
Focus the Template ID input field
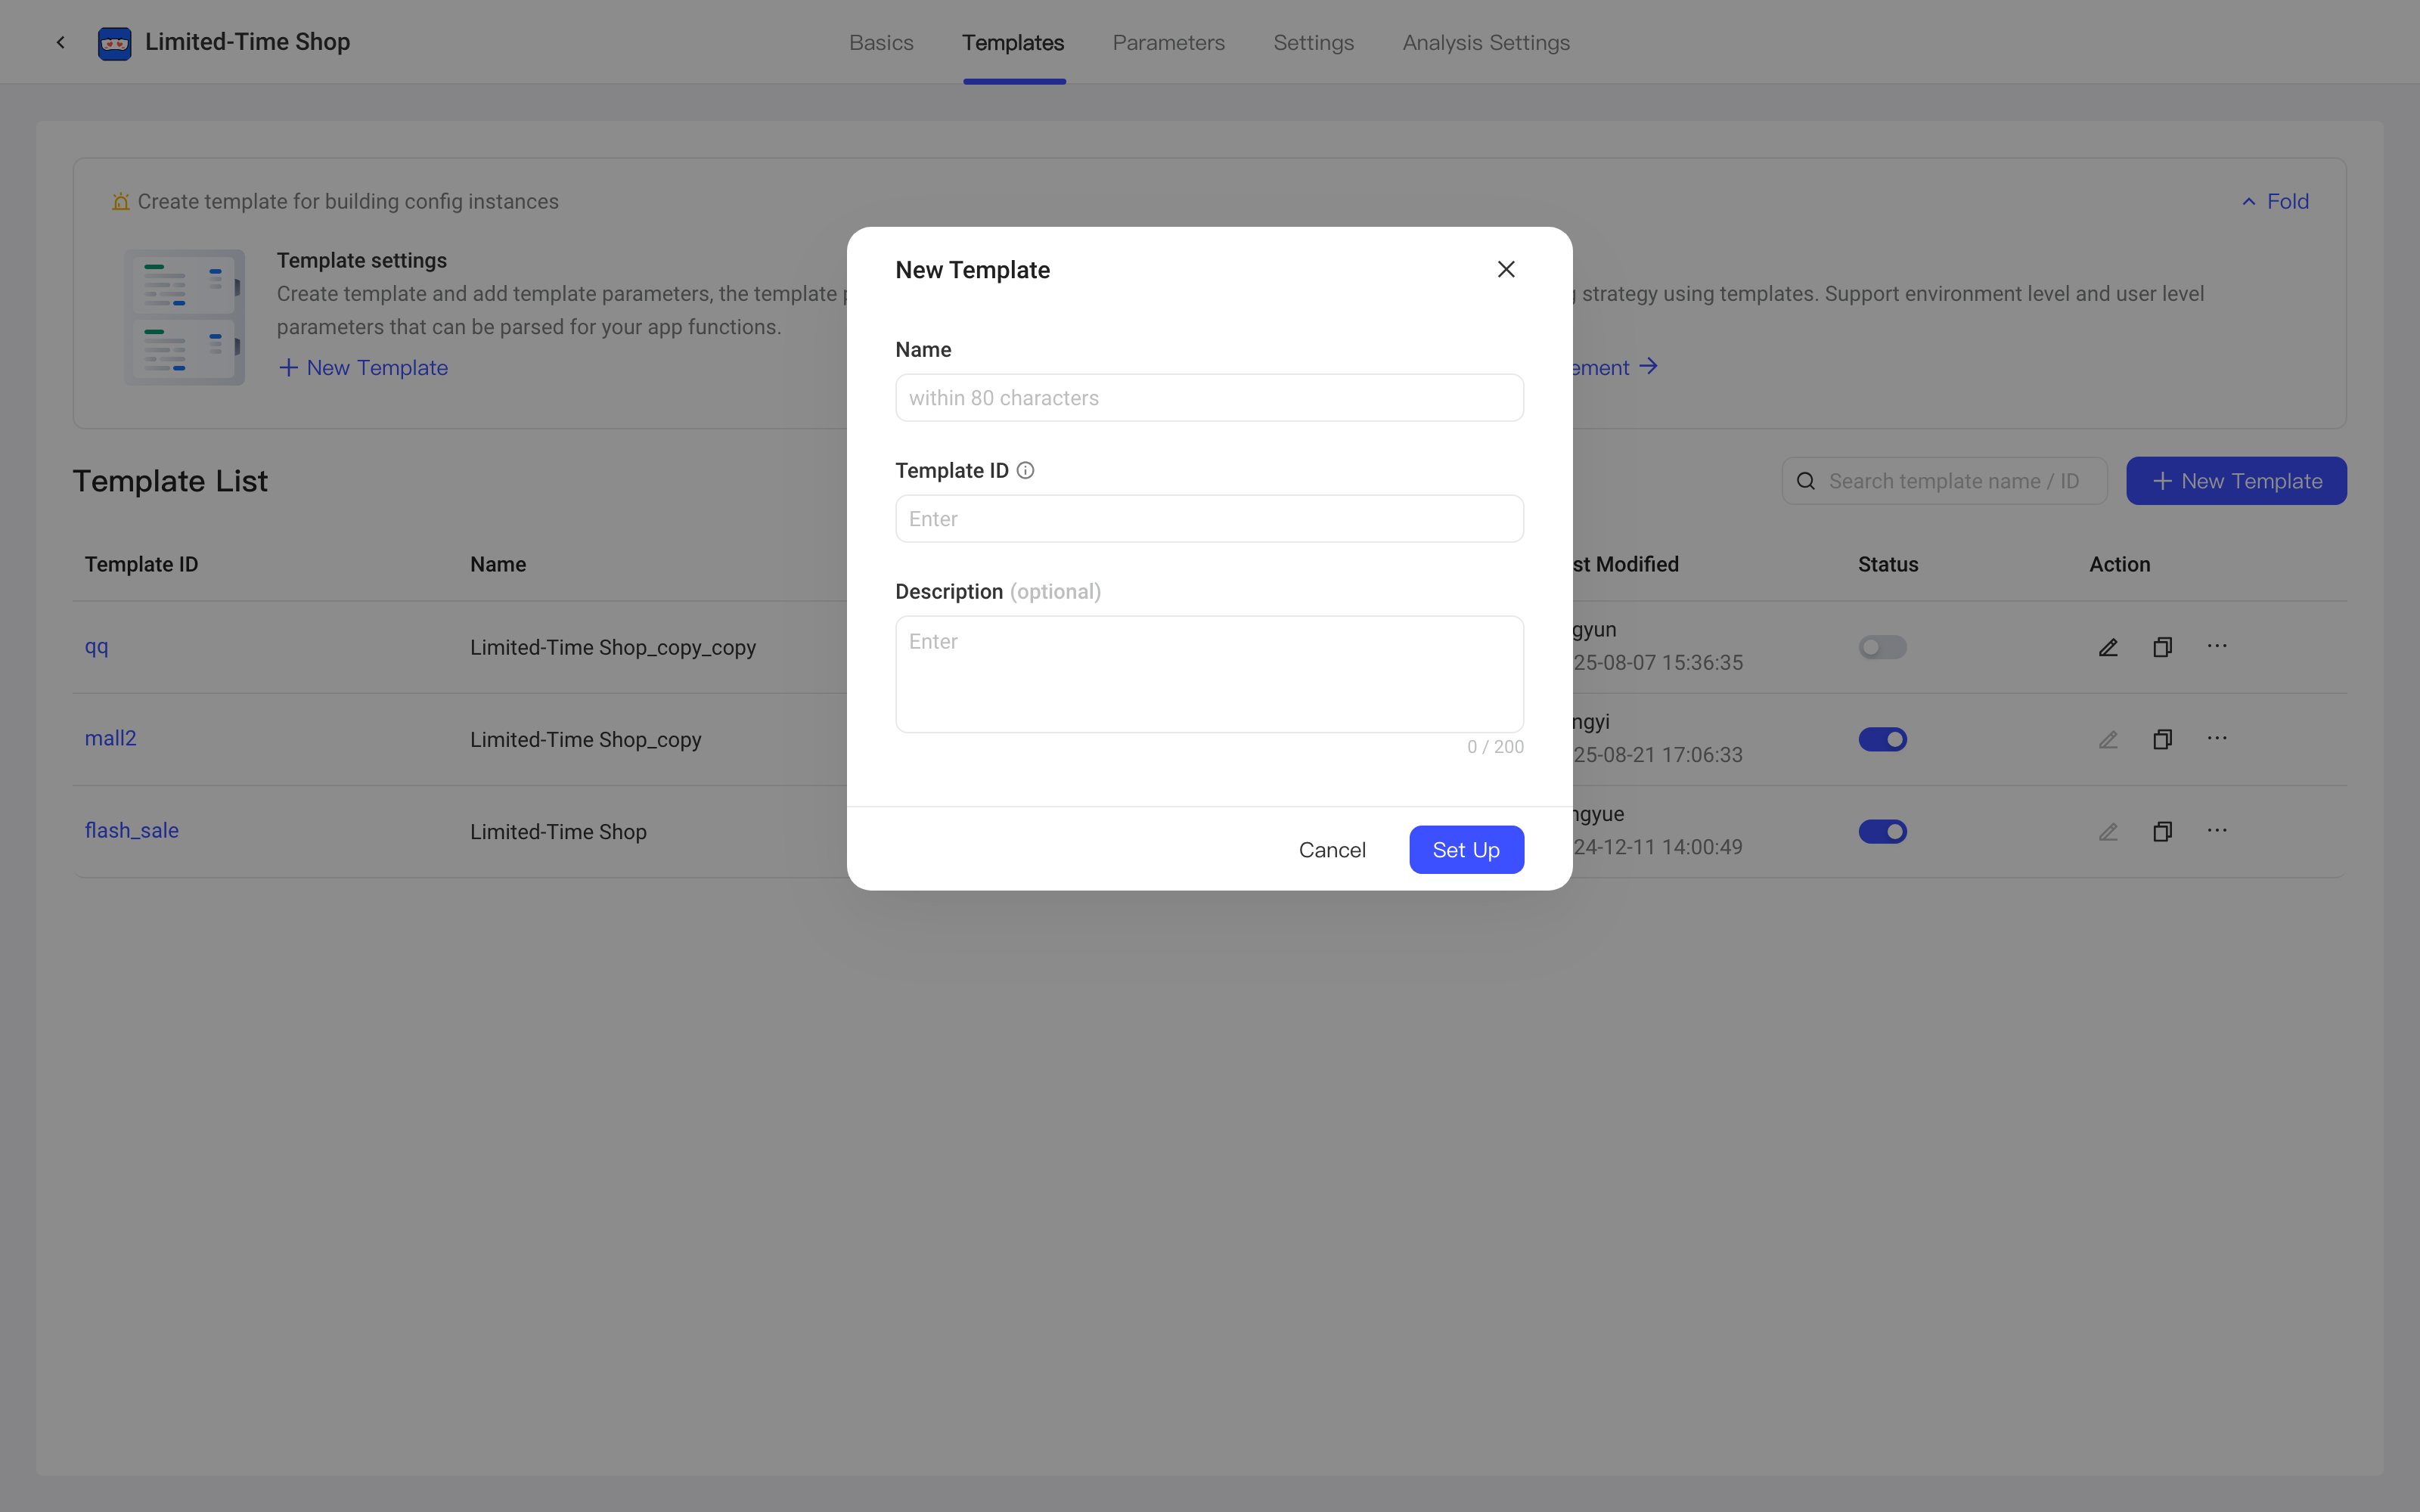(x=1209, y=519)
